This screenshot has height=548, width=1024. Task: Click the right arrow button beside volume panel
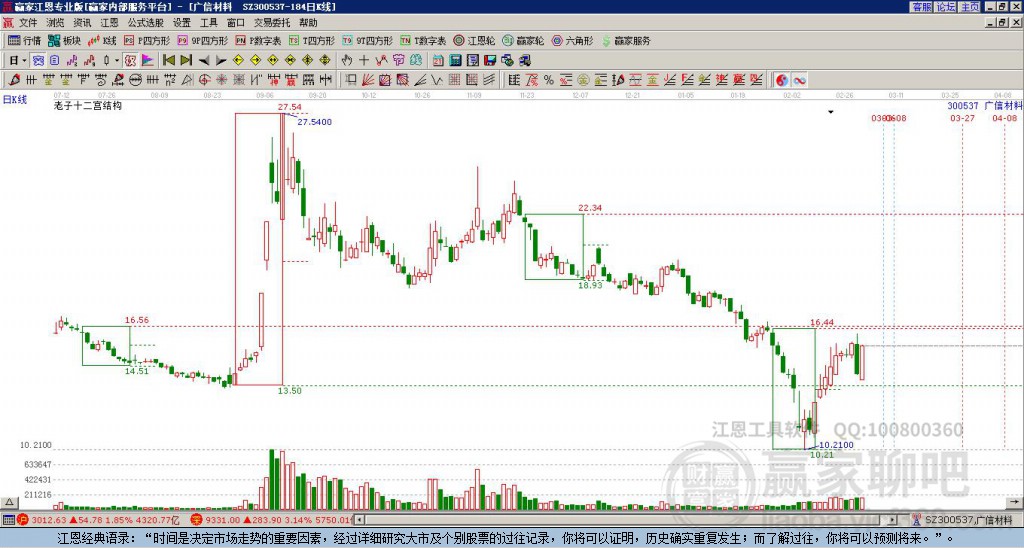click(1015, 502)
